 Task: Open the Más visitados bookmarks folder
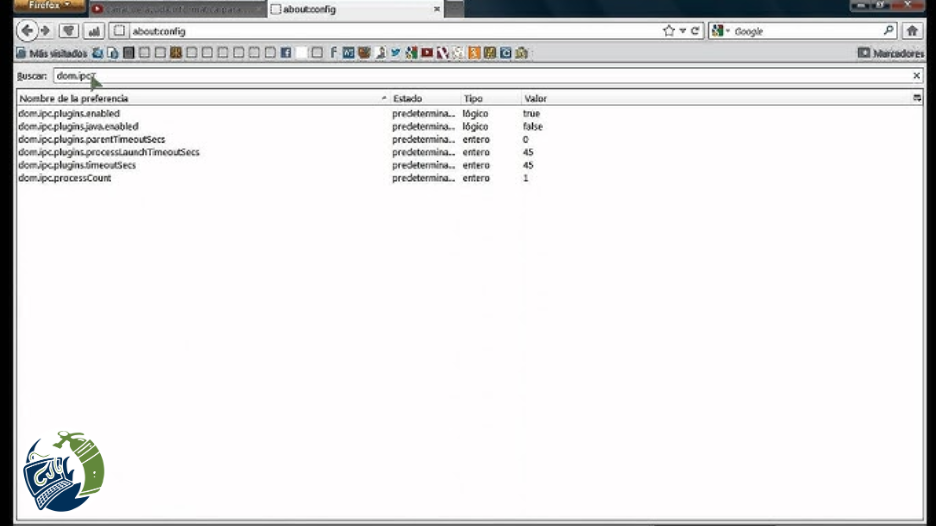pos(52,53)
